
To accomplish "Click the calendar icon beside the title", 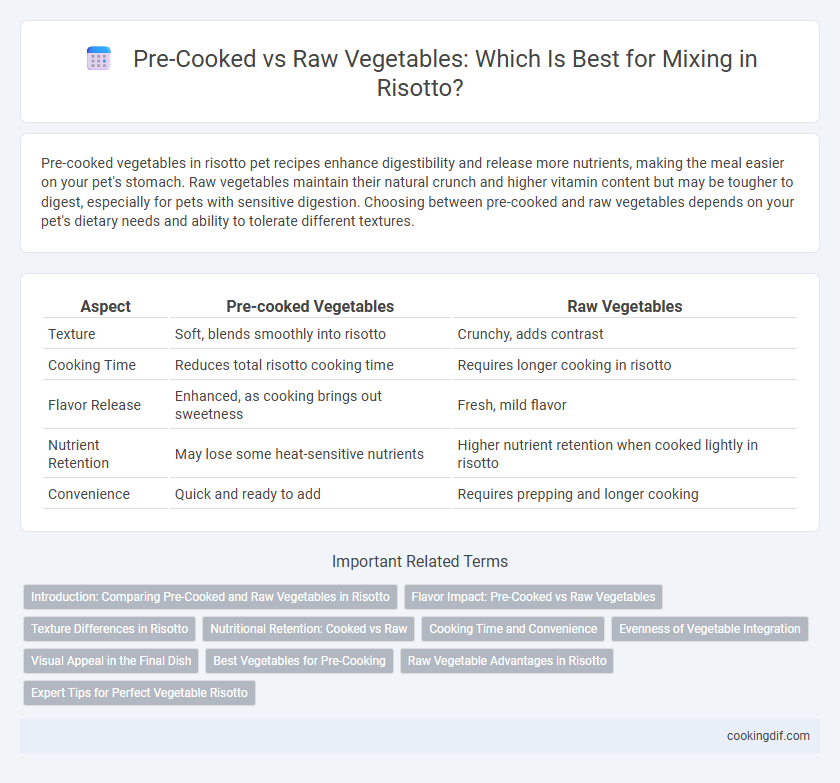I will pyautogui.click(x=99, y=58).
